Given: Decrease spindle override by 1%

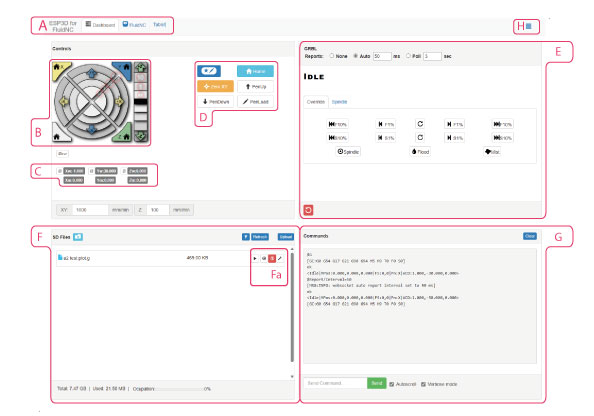Looking at the screenshot, I should pyautogui.click(x=386, y=138).
